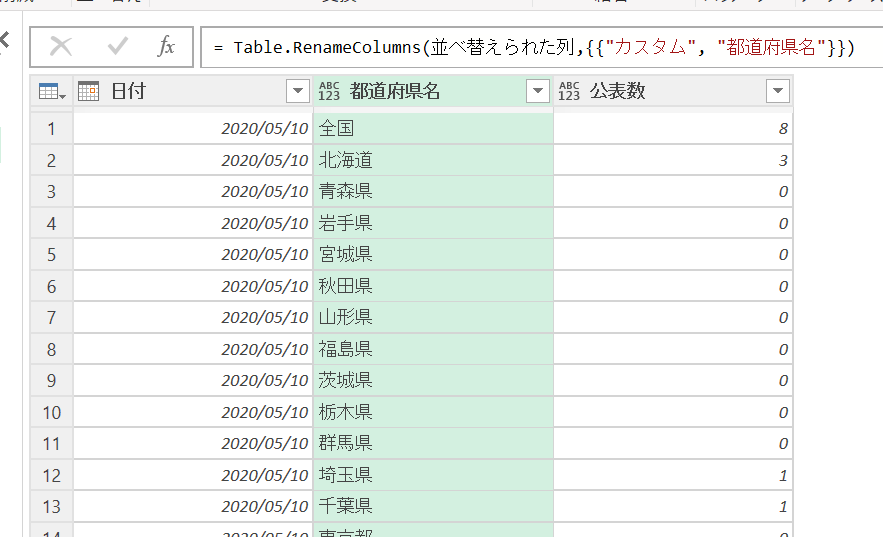The width and height of the screenshot is (883, 537).
Task: Click the 全国 cell
Action: click(x=433, y=129)
